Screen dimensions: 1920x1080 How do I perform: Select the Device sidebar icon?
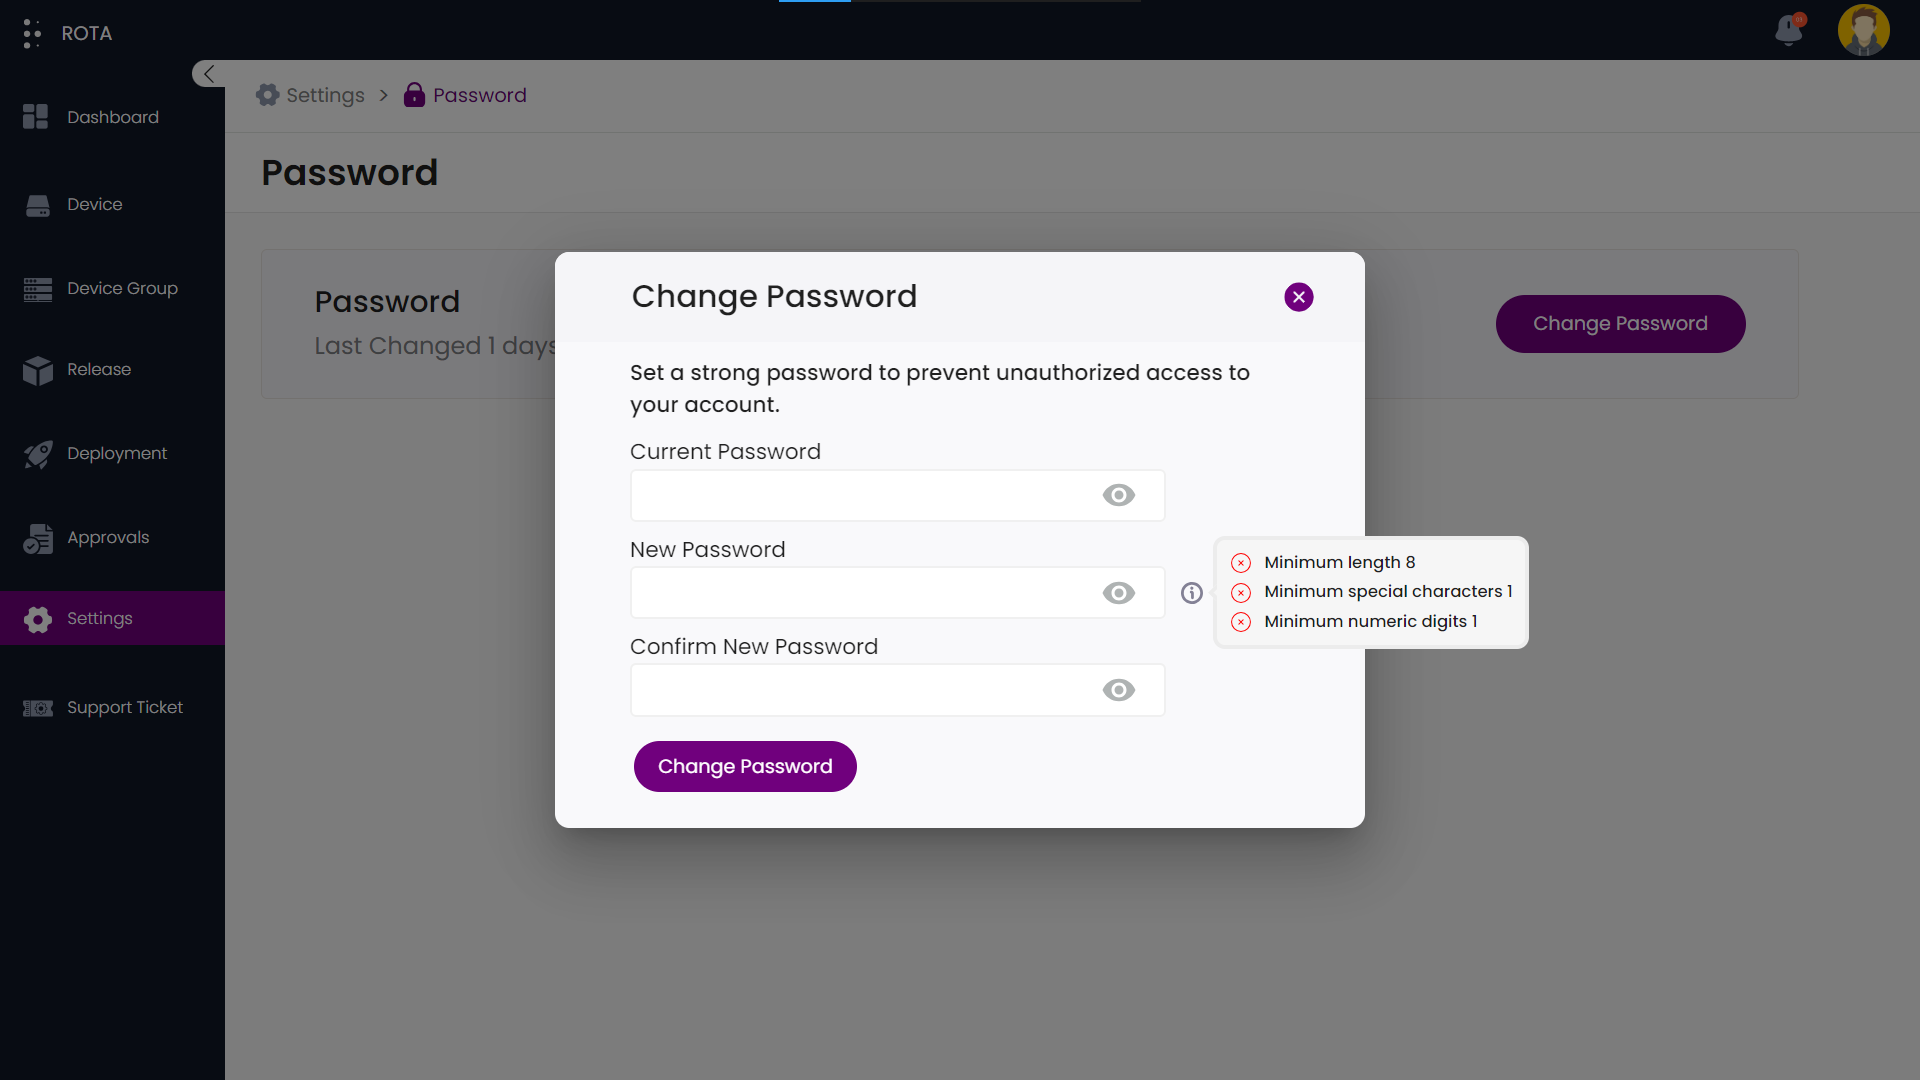38,204
